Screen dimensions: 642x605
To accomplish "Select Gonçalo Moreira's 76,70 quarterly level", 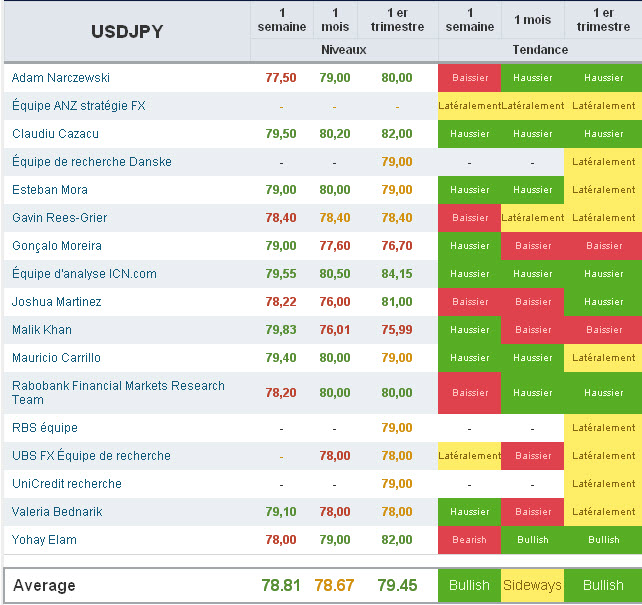I will pos(397,246).
